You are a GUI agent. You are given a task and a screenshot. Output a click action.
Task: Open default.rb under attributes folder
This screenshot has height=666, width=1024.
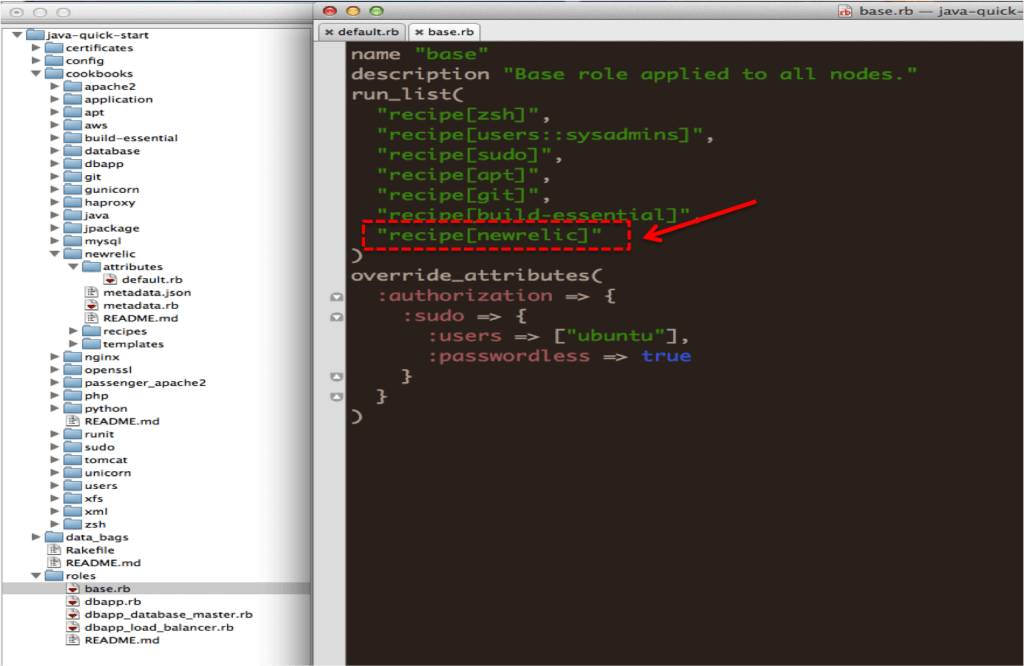151,280
